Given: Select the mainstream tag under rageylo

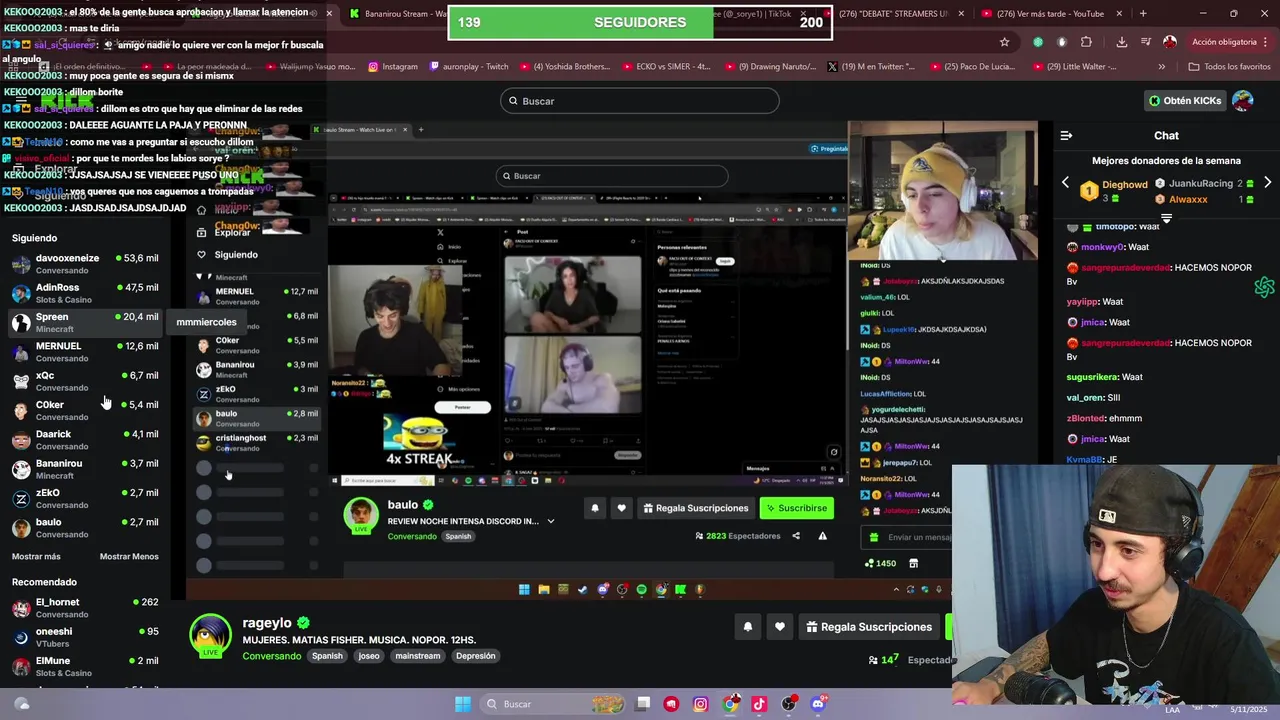Looking at the screenshot, I should (x=417, y=656).
